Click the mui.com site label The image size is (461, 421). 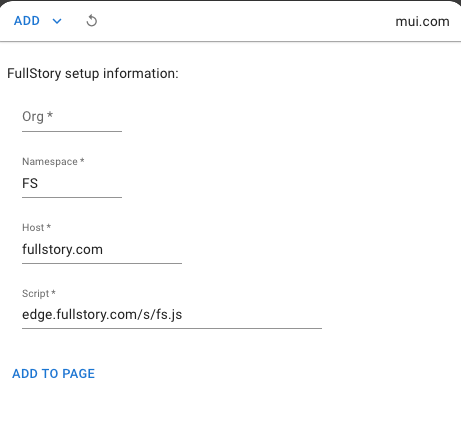tap(422, 21)
